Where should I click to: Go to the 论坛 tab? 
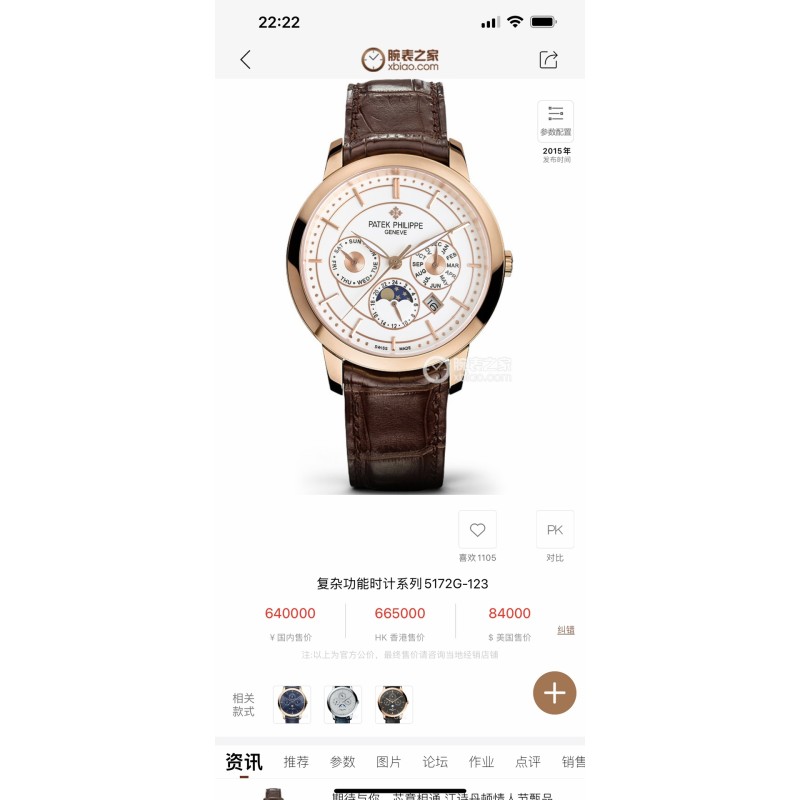click(x=435, y=762)
